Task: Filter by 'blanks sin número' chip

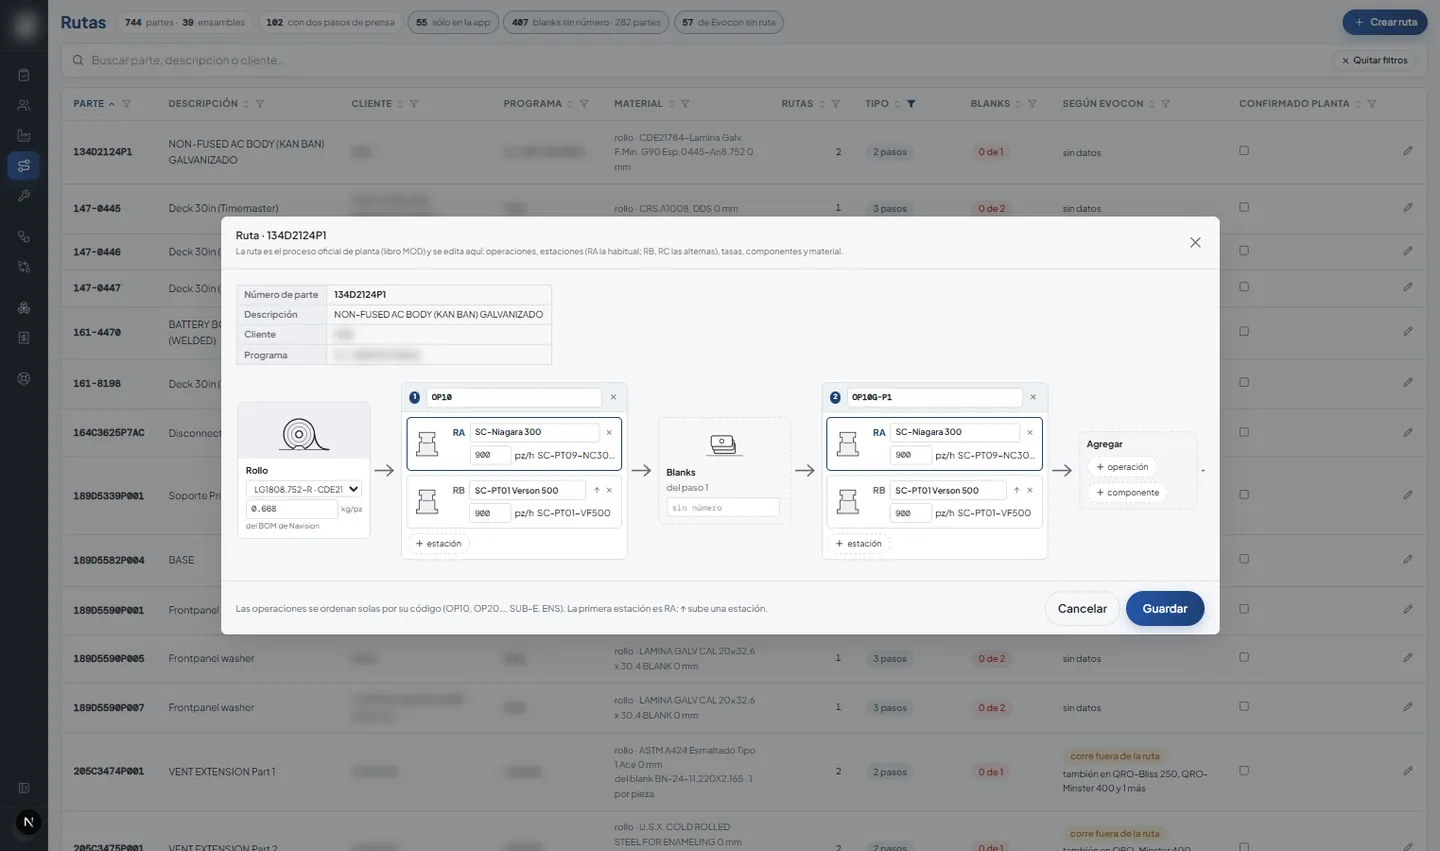Action: [586, 22]
